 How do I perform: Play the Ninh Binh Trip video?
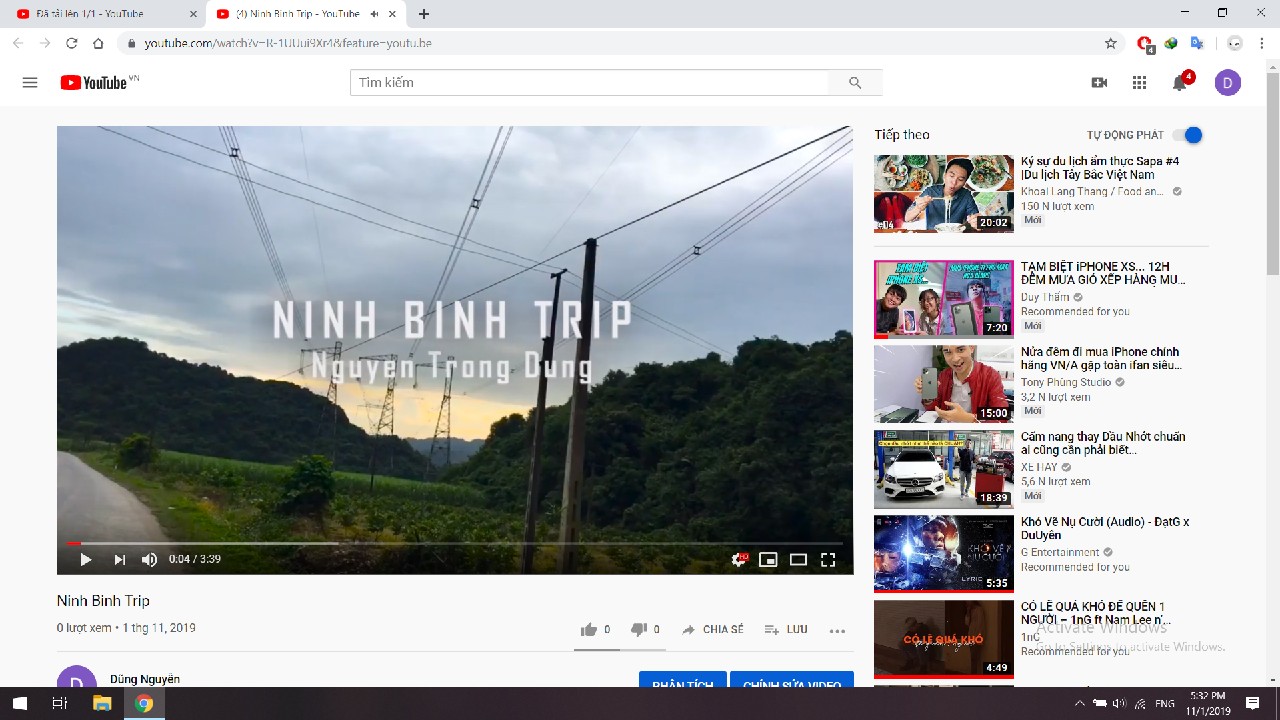[x=85, y=560]
